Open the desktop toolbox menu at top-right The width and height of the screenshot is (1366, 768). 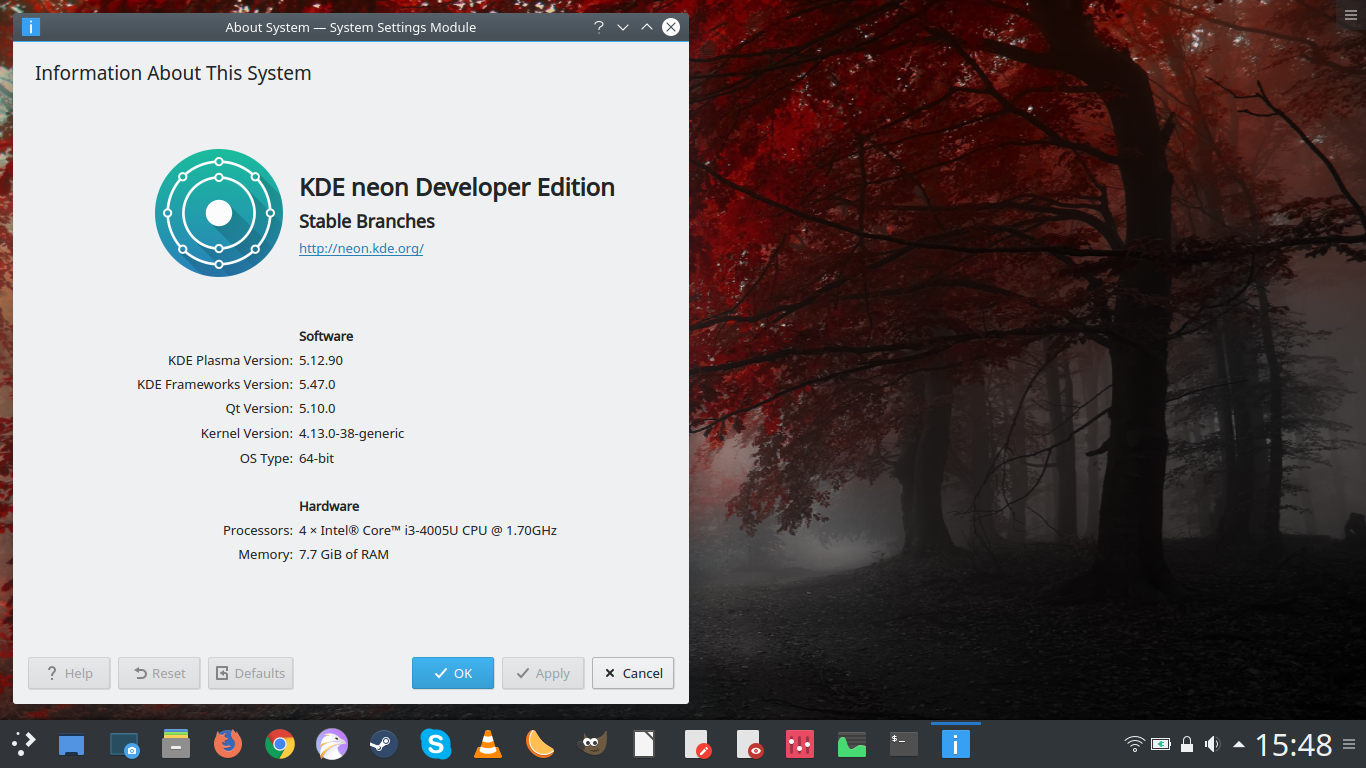point(1351,13)
